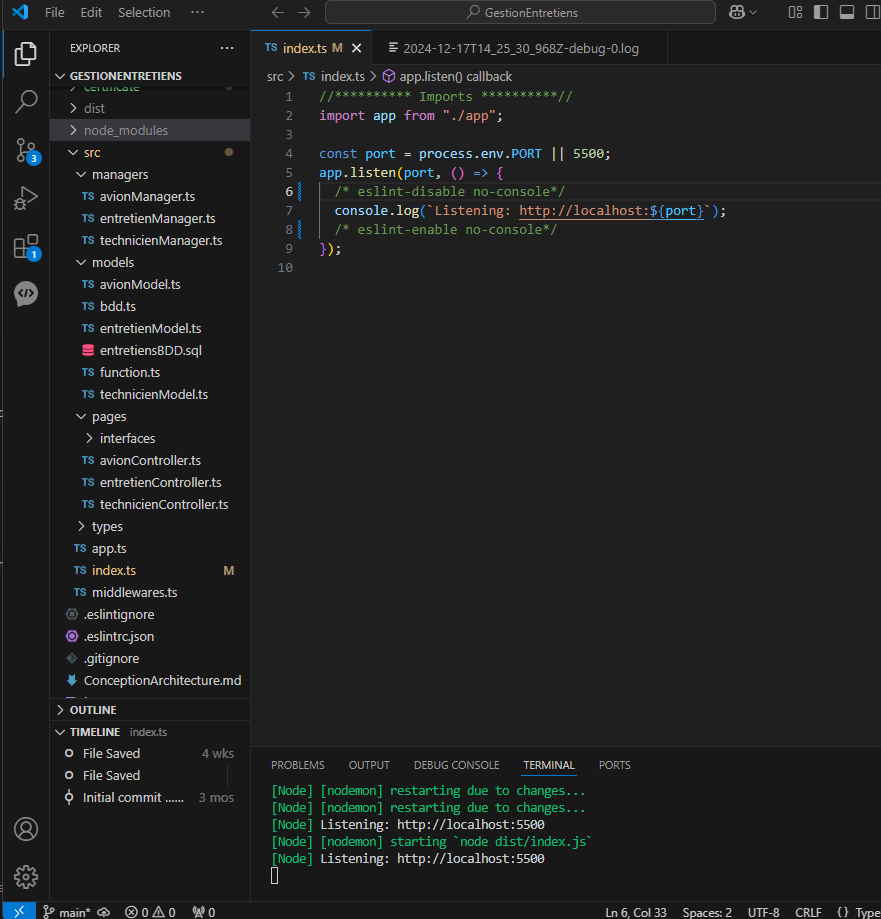Close the index.ts editor tab
Image resolution: width=881 pixels, height=919 pixels.
356,49
